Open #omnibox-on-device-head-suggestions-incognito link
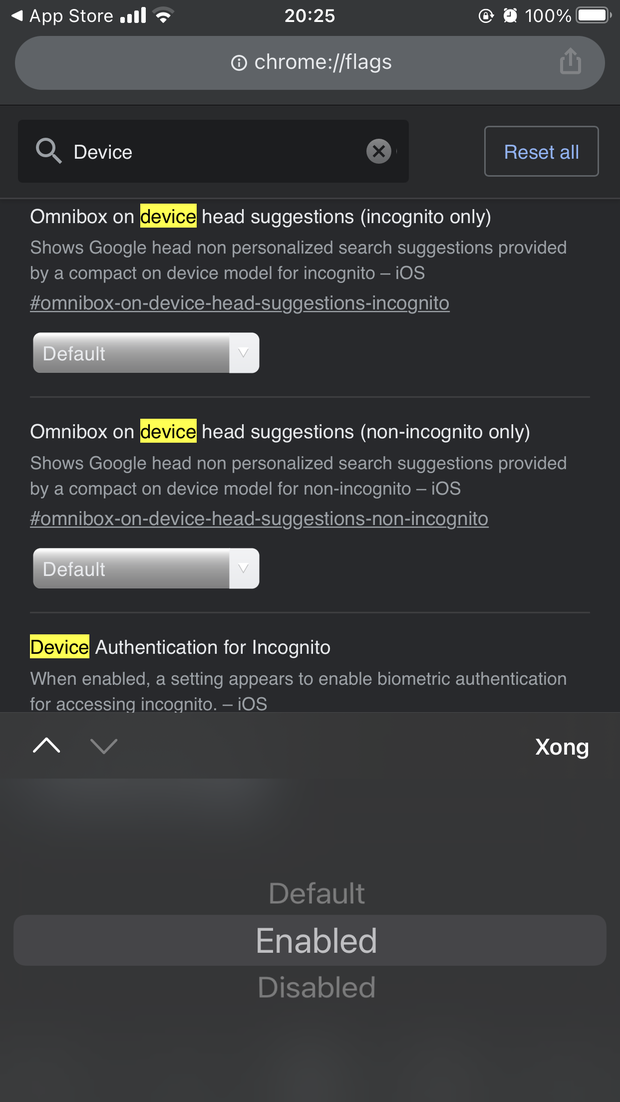The image size is (620, 1102). [240, 303]
